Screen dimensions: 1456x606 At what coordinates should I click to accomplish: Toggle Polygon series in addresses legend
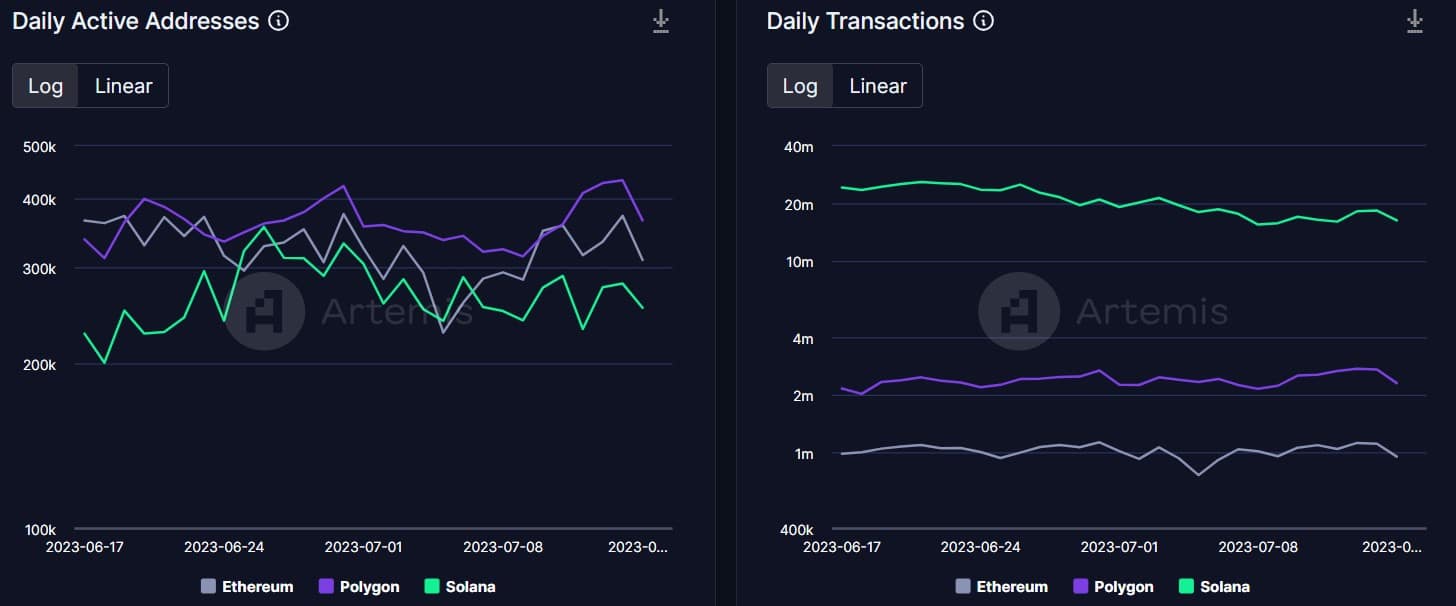[358, 587]
